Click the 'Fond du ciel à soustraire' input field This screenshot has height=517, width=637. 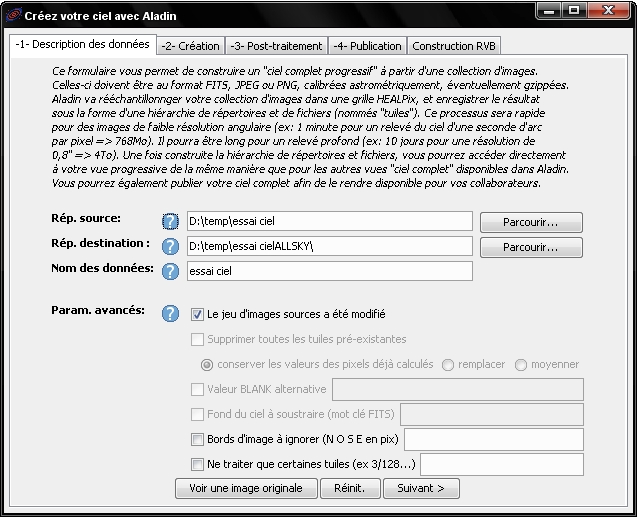click(492, 415)
